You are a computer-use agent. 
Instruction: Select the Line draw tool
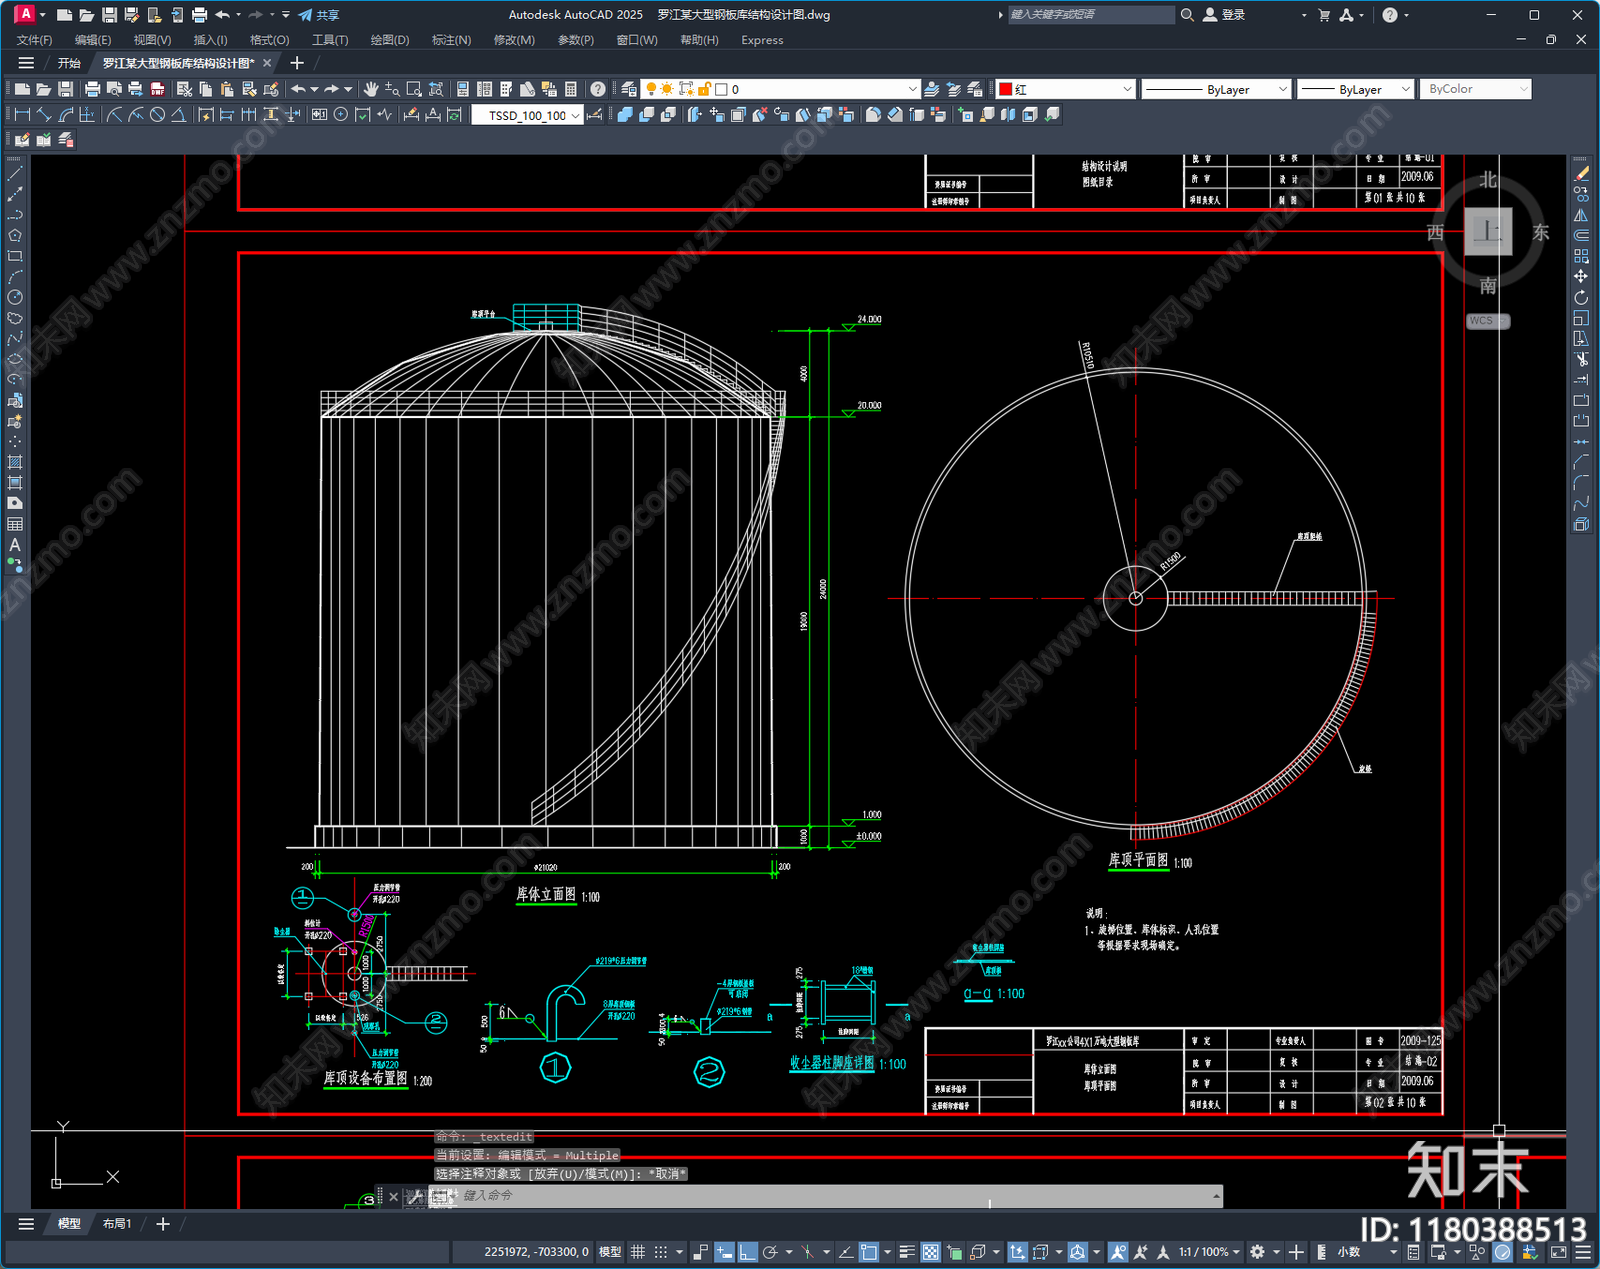coord(15,174)
